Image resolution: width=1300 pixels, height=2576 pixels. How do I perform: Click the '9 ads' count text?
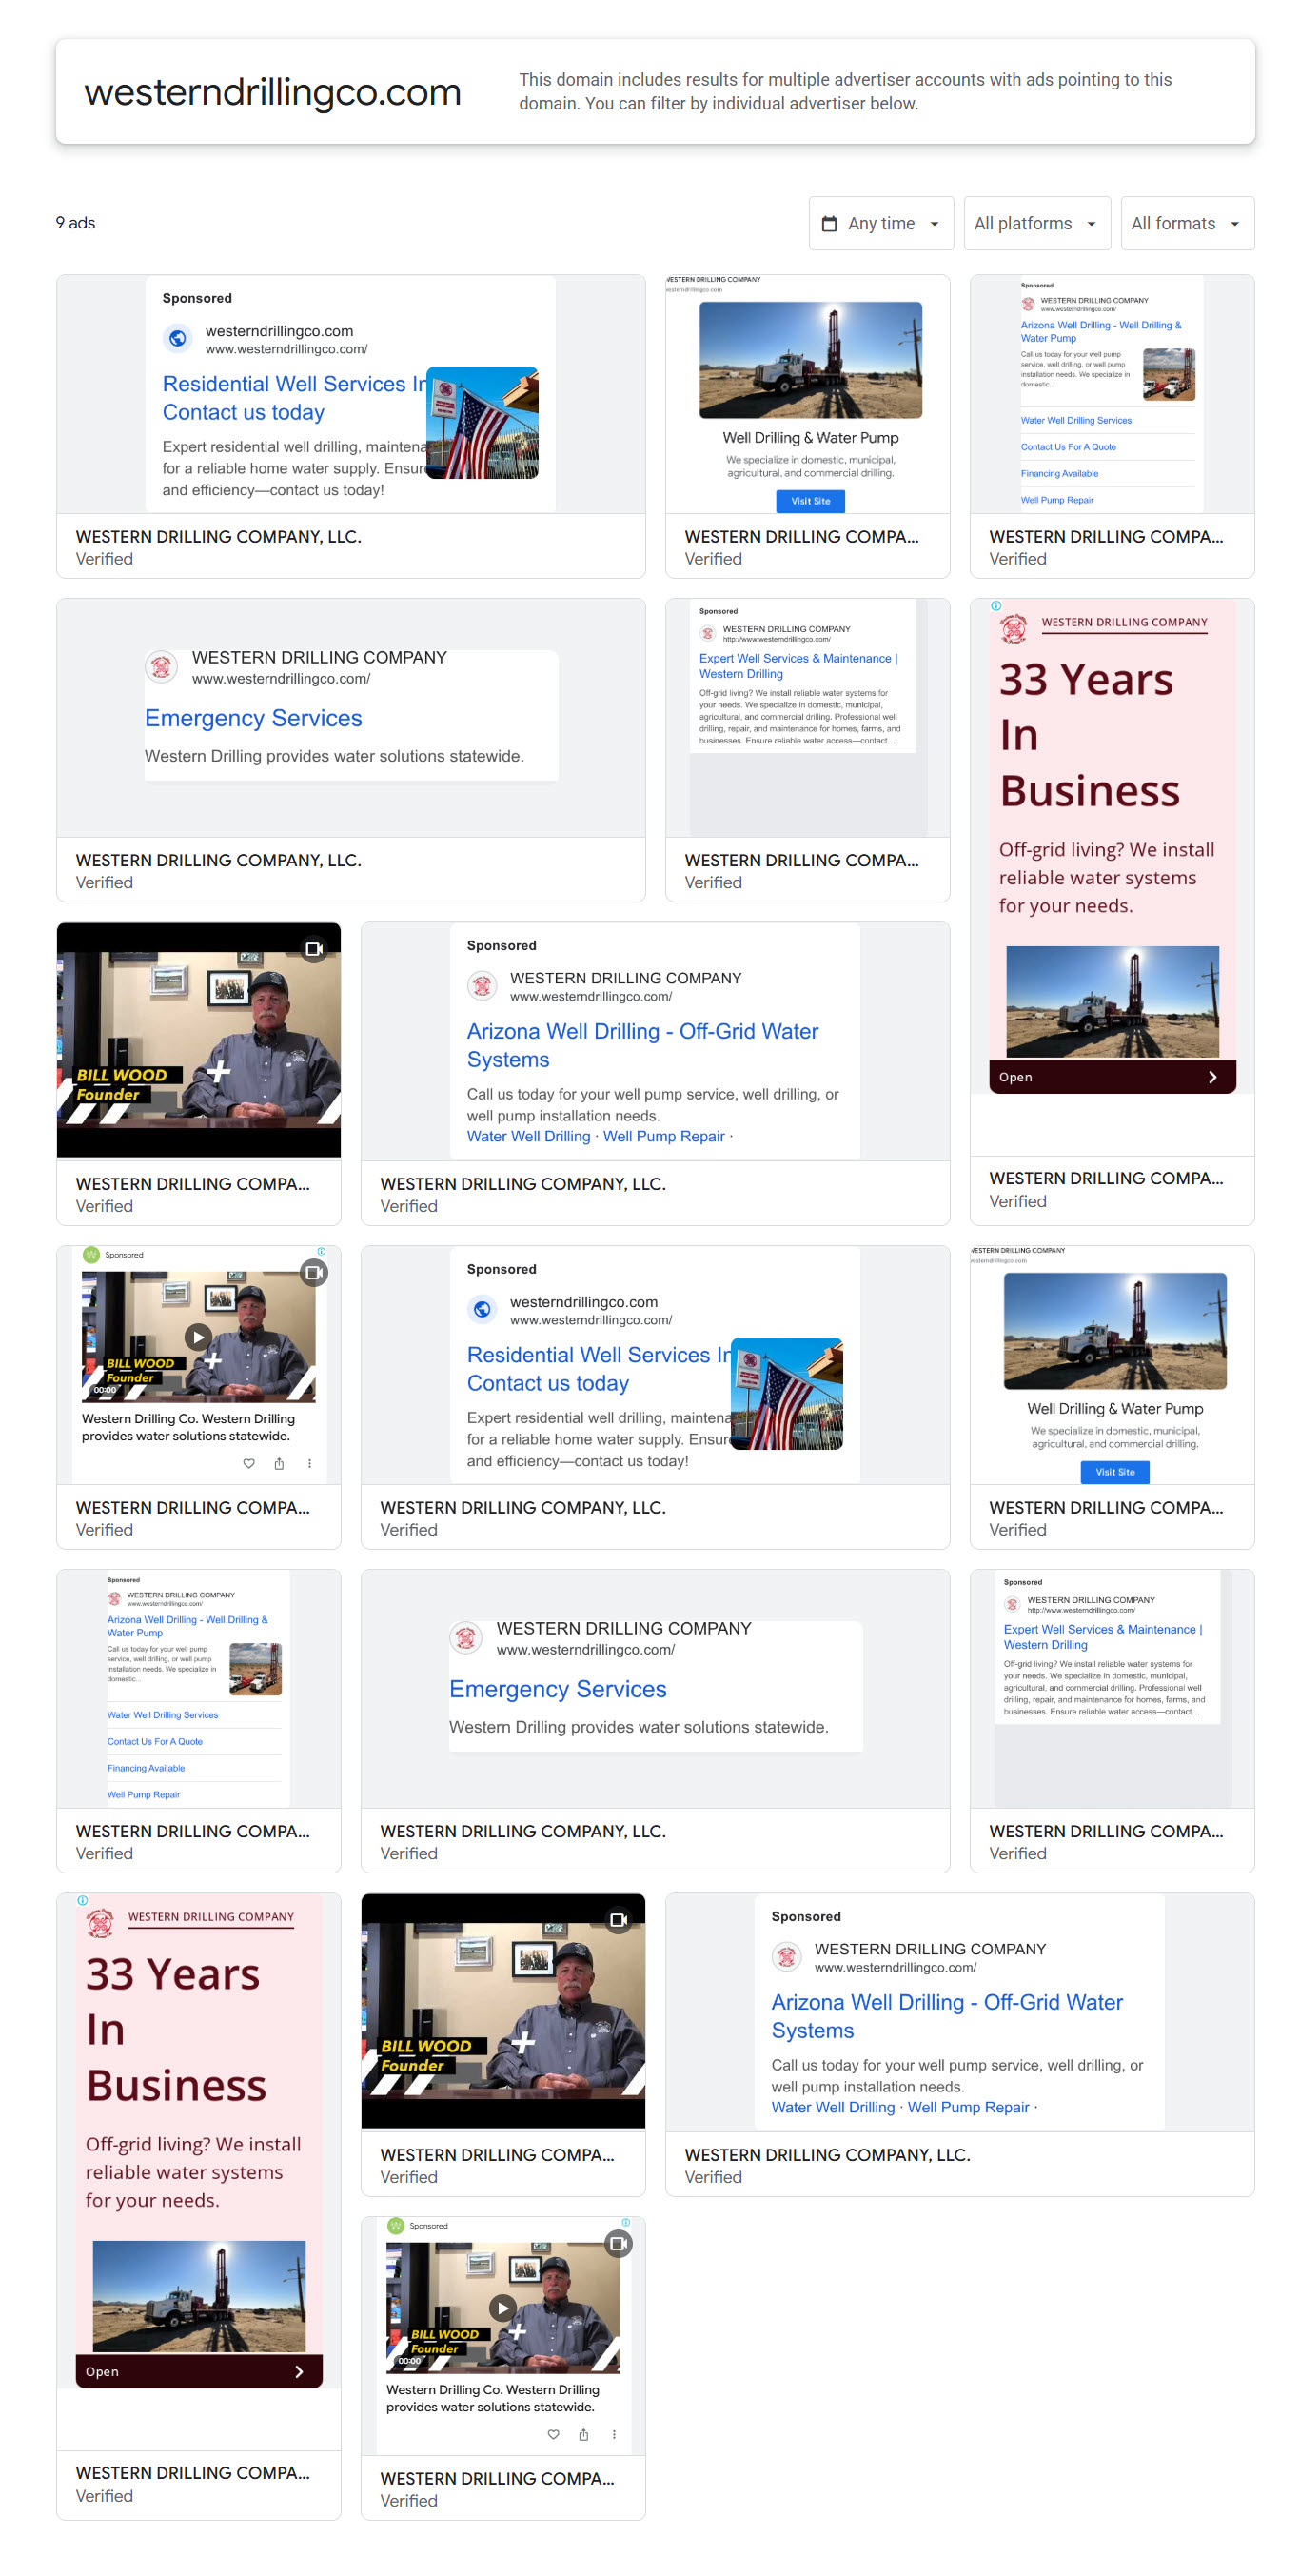[75, 221]
